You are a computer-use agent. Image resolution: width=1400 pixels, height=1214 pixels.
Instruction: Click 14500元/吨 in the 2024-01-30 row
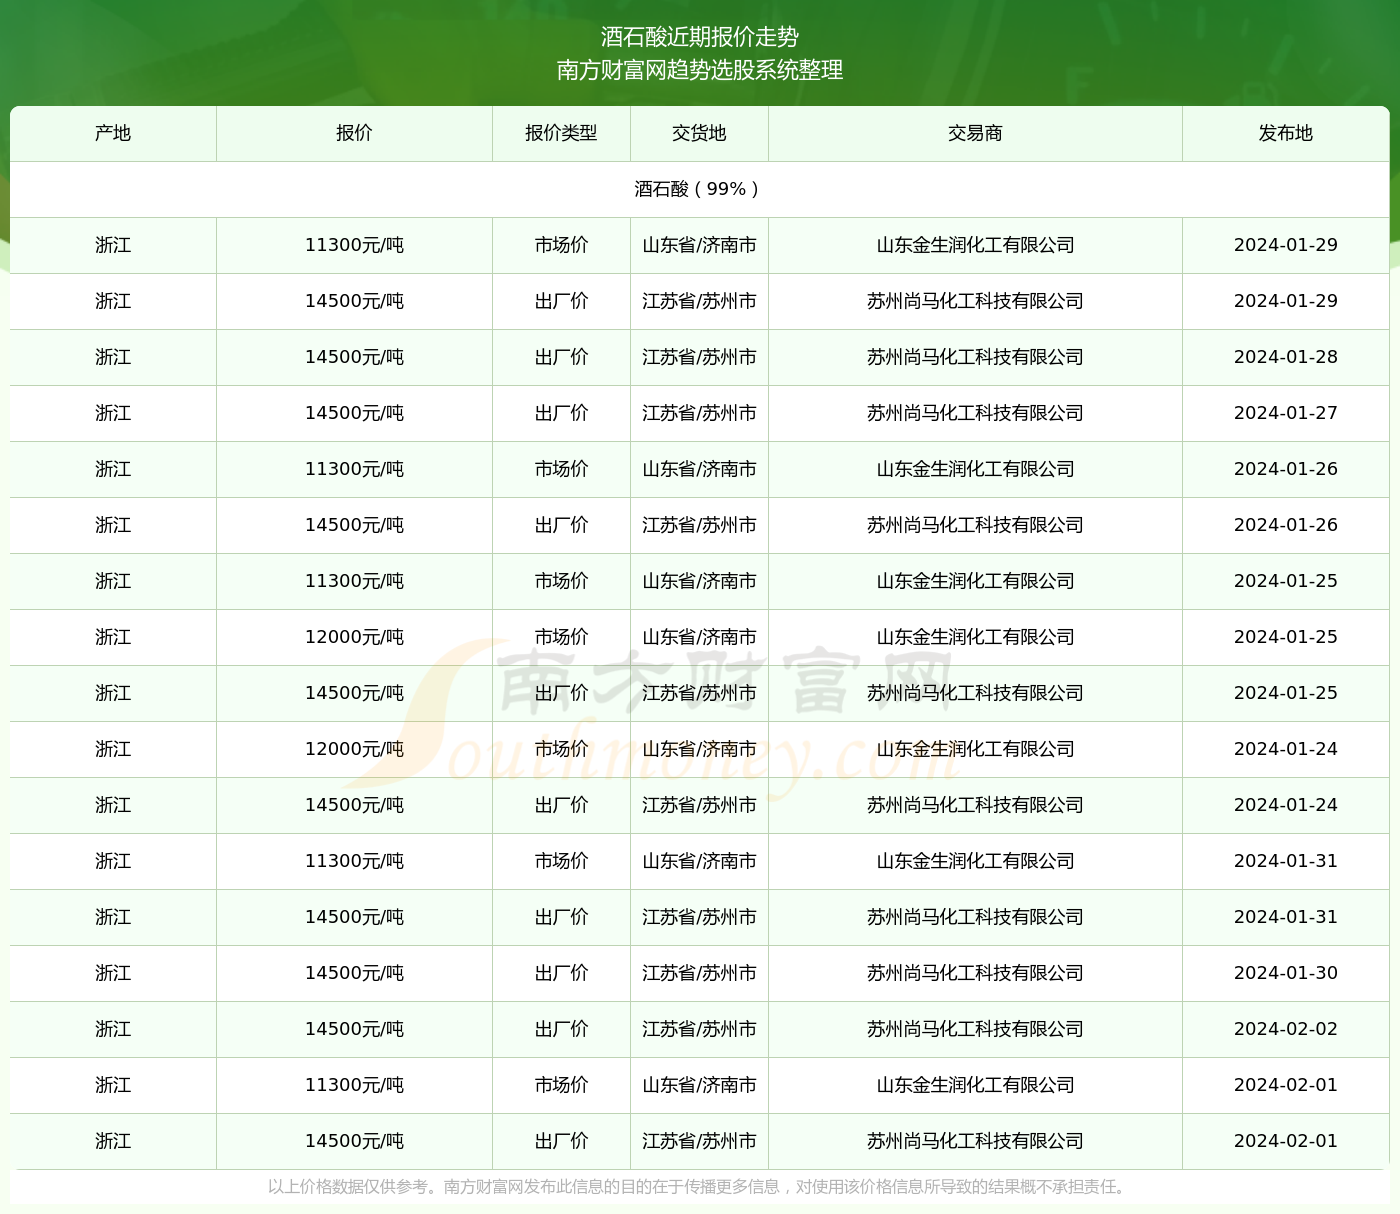click(x=354, y=973)
